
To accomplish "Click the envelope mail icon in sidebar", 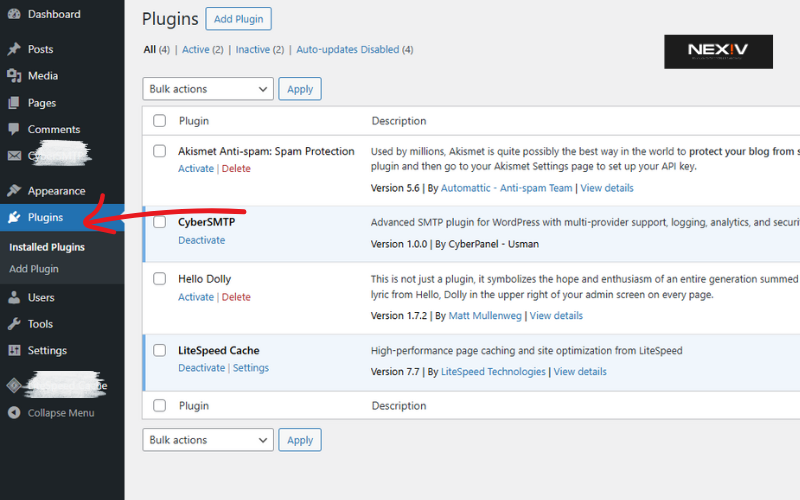I will (14, 156).
